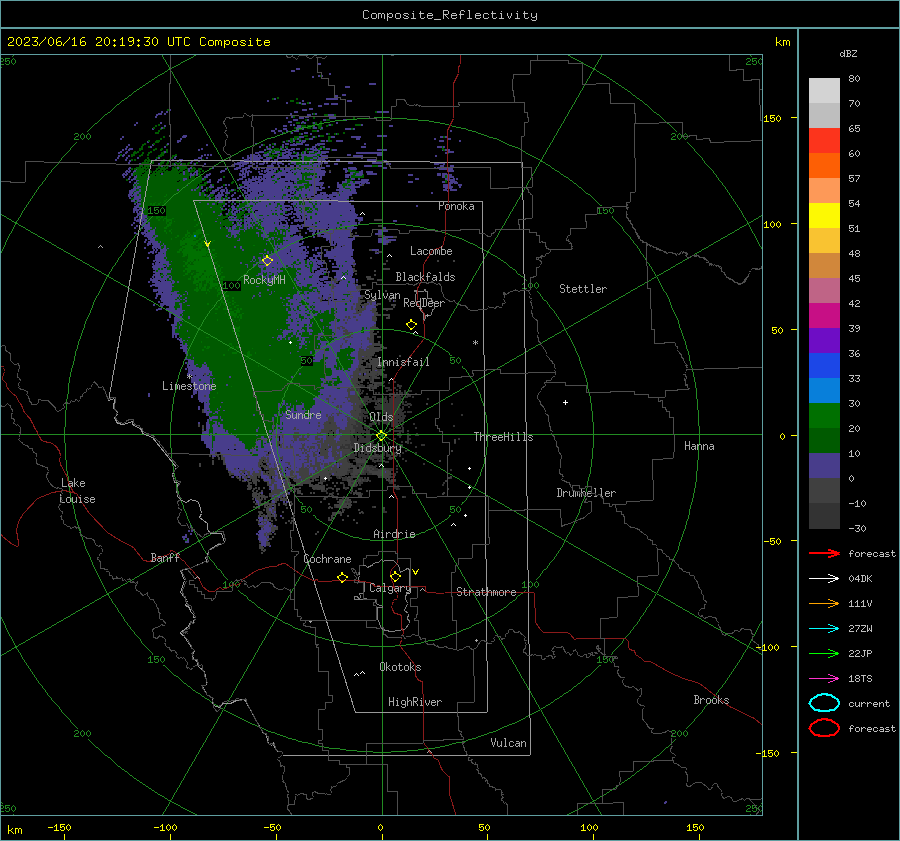The height and width of the screenshot is (841, 900).
Task: Select the 20 dBZ green color swatch
Action: (824, 416)
